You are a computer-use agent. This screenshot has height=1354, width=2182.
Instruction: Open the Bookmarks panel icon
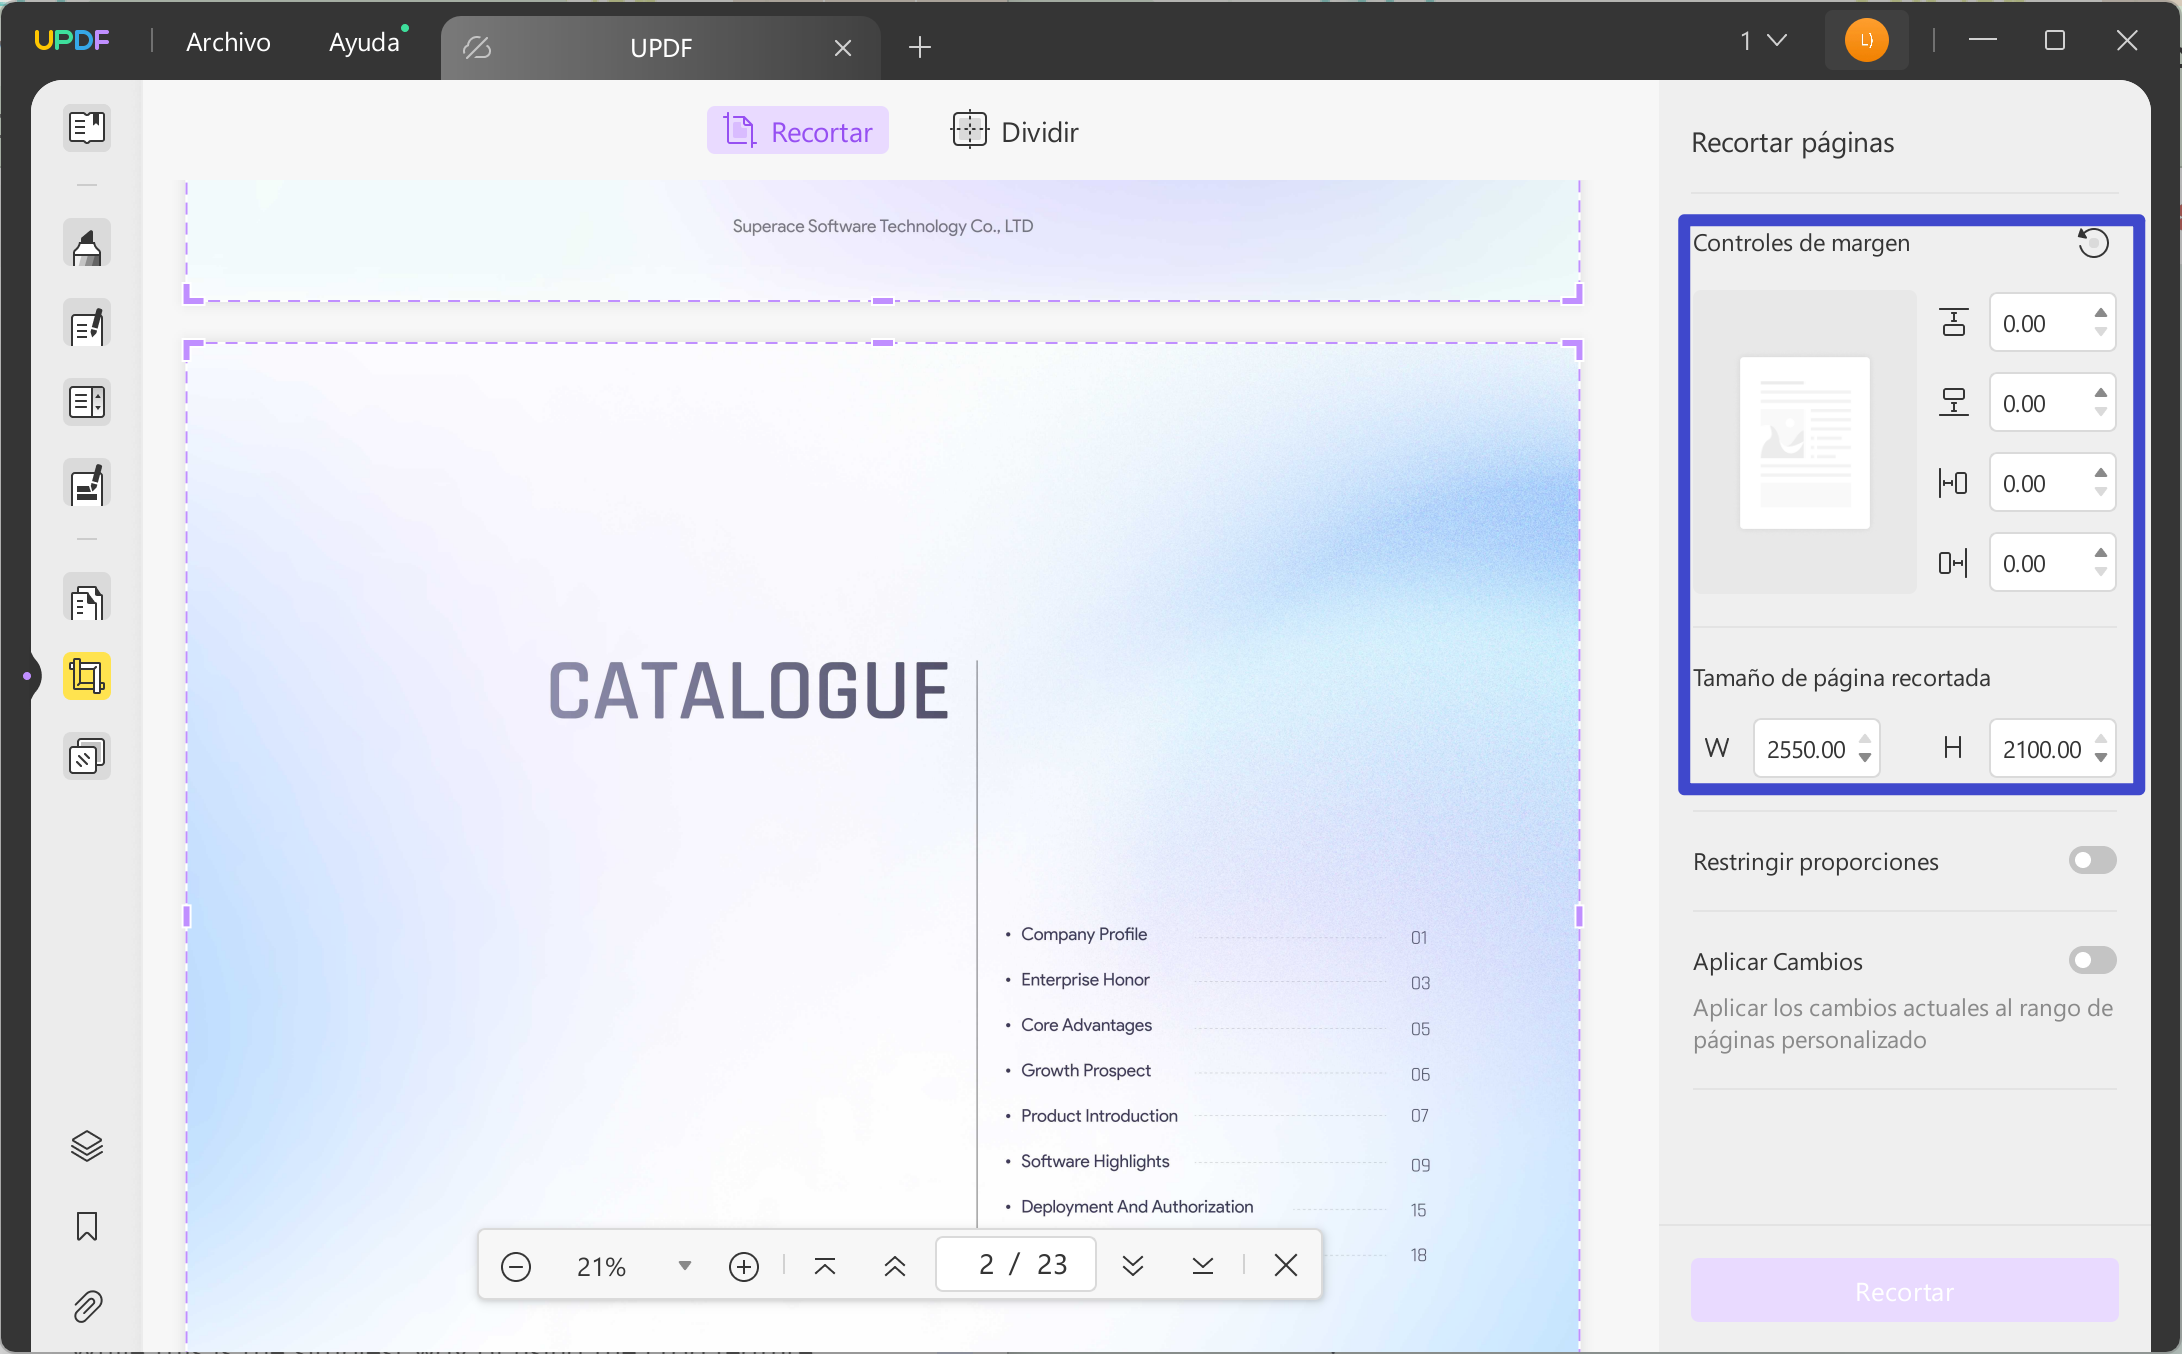click(x=87, y=1226)
